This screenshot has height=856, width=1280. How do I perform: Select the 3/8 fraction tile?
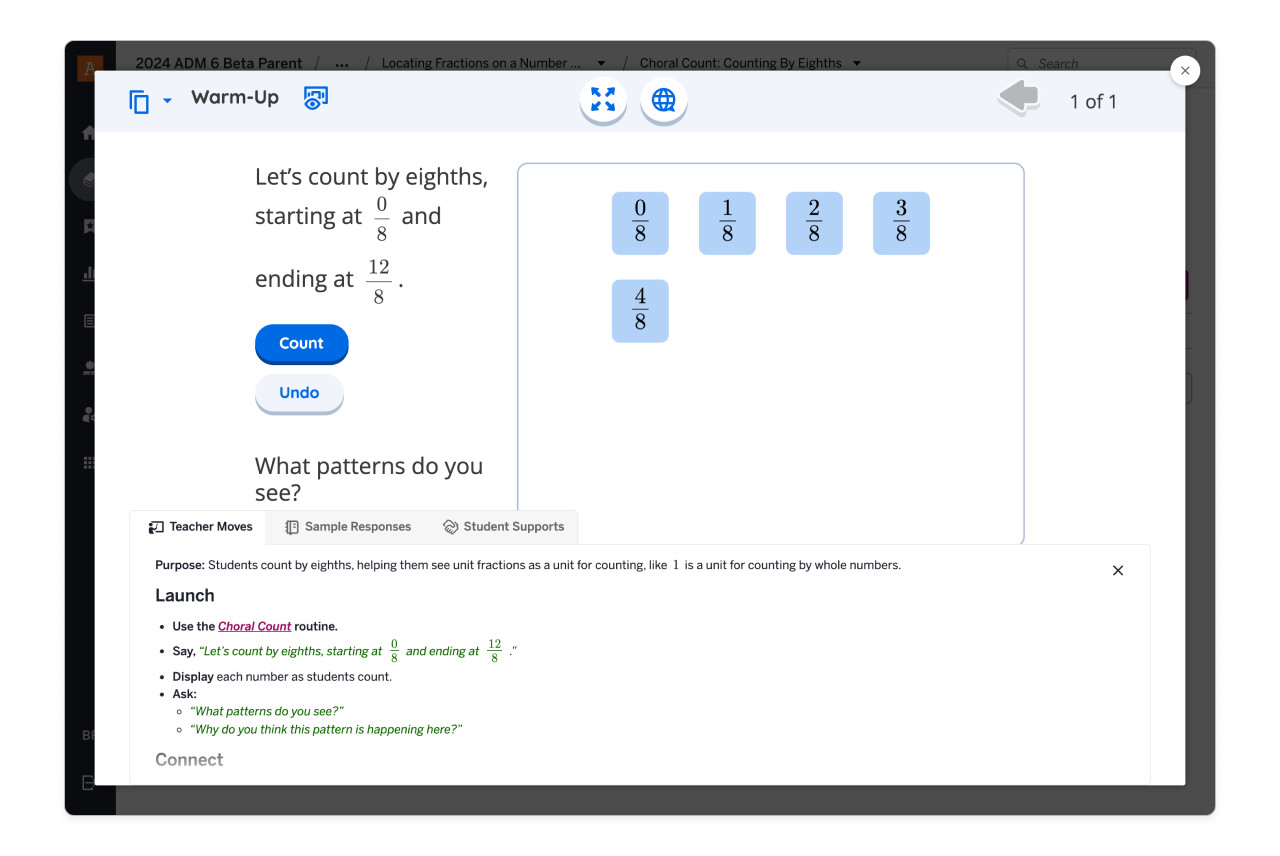(x=901, y=223)
